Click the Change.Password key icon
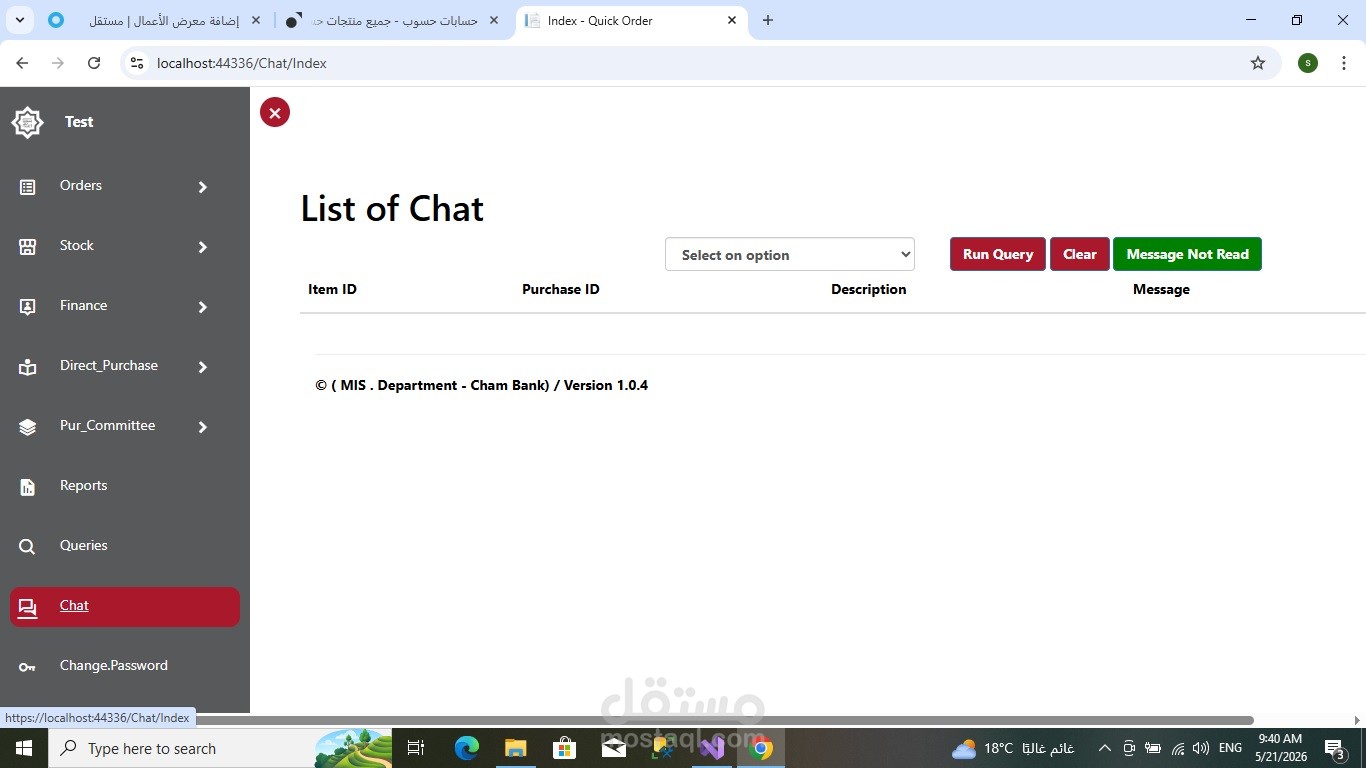Viewport: 1366px width, 768px height. [x=28, y=667]
